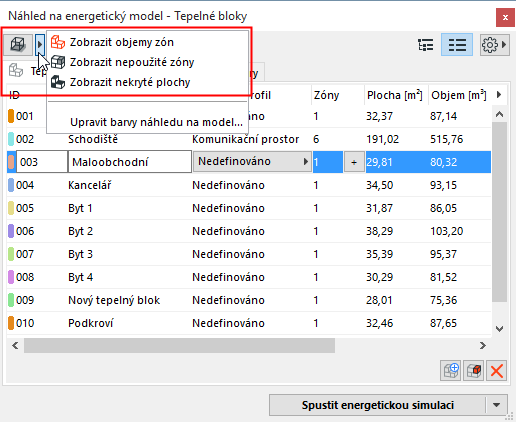516x422 pixels.
Task: Open Upravit barvy náhledu na model…
Action: click(148, 122)
